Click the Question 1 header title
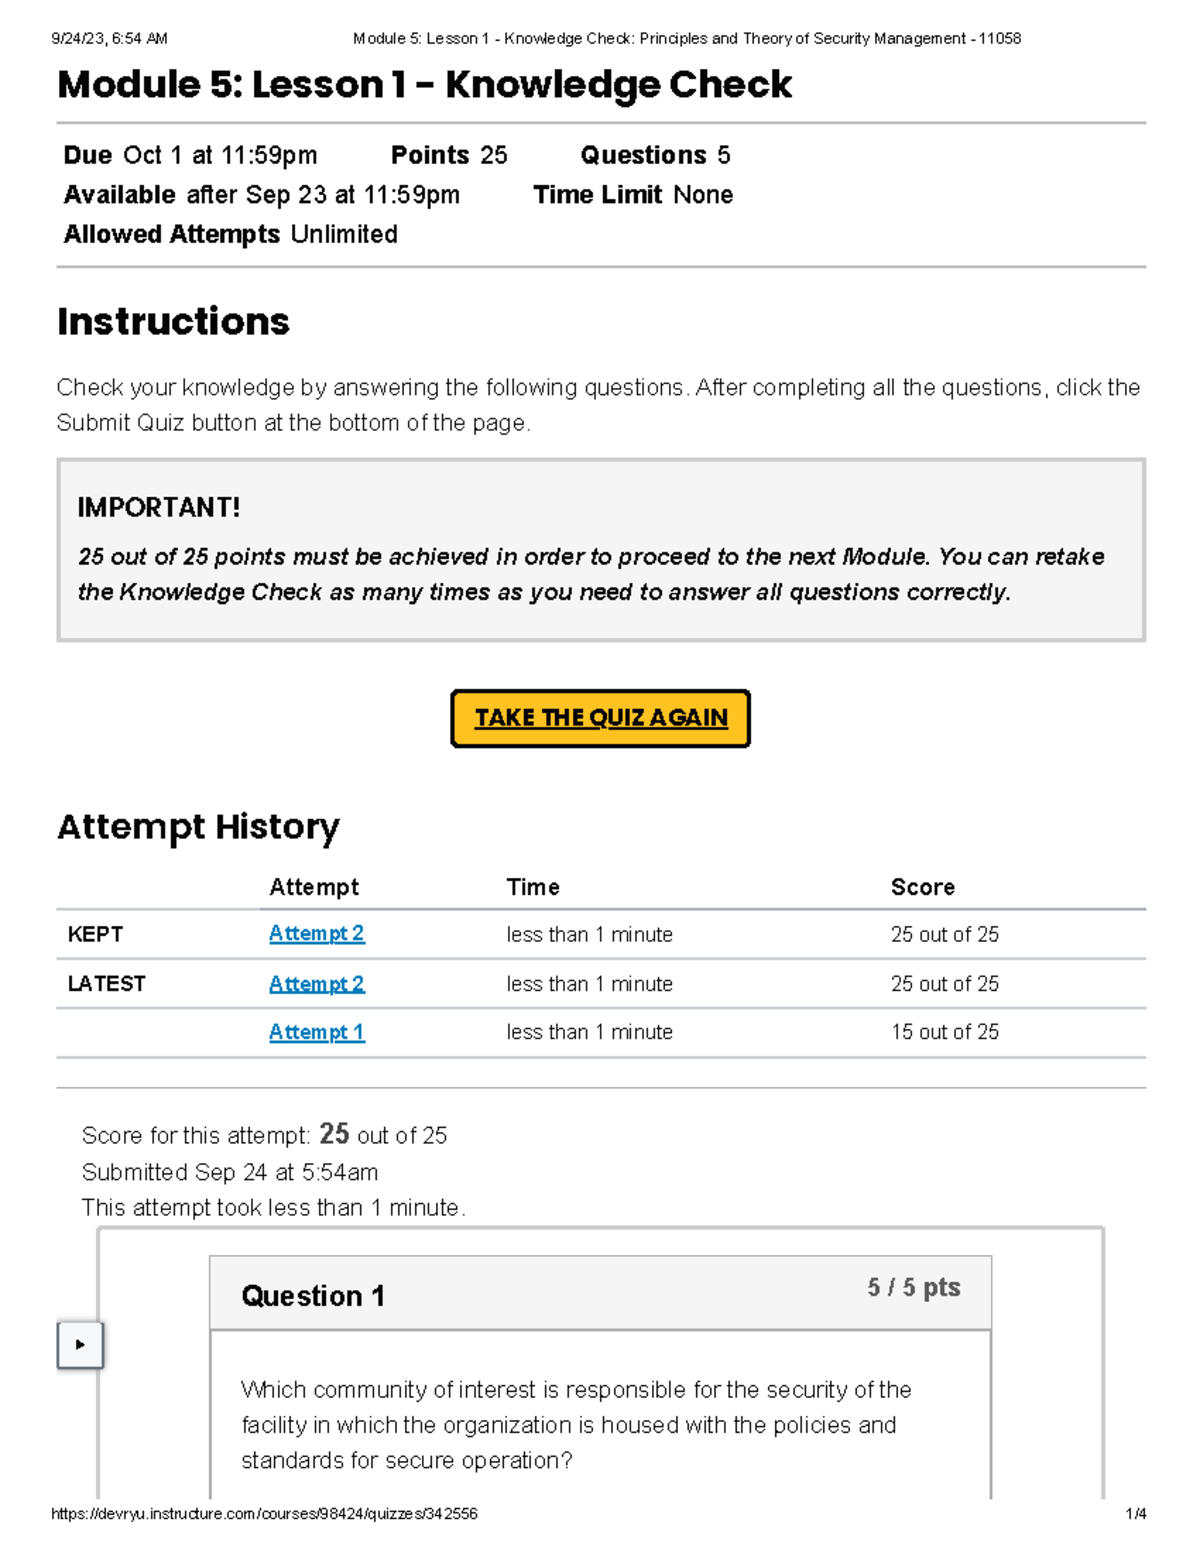 pos(313,1295)
